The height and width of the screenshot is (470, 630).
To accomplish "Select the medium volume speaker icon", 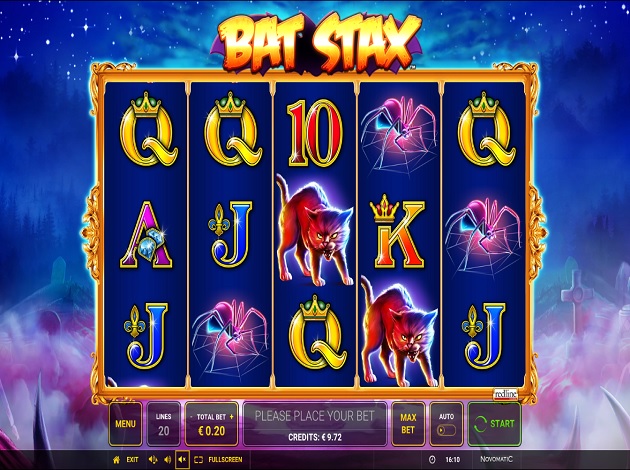I will pyautogui.click(x=168, y=460).
